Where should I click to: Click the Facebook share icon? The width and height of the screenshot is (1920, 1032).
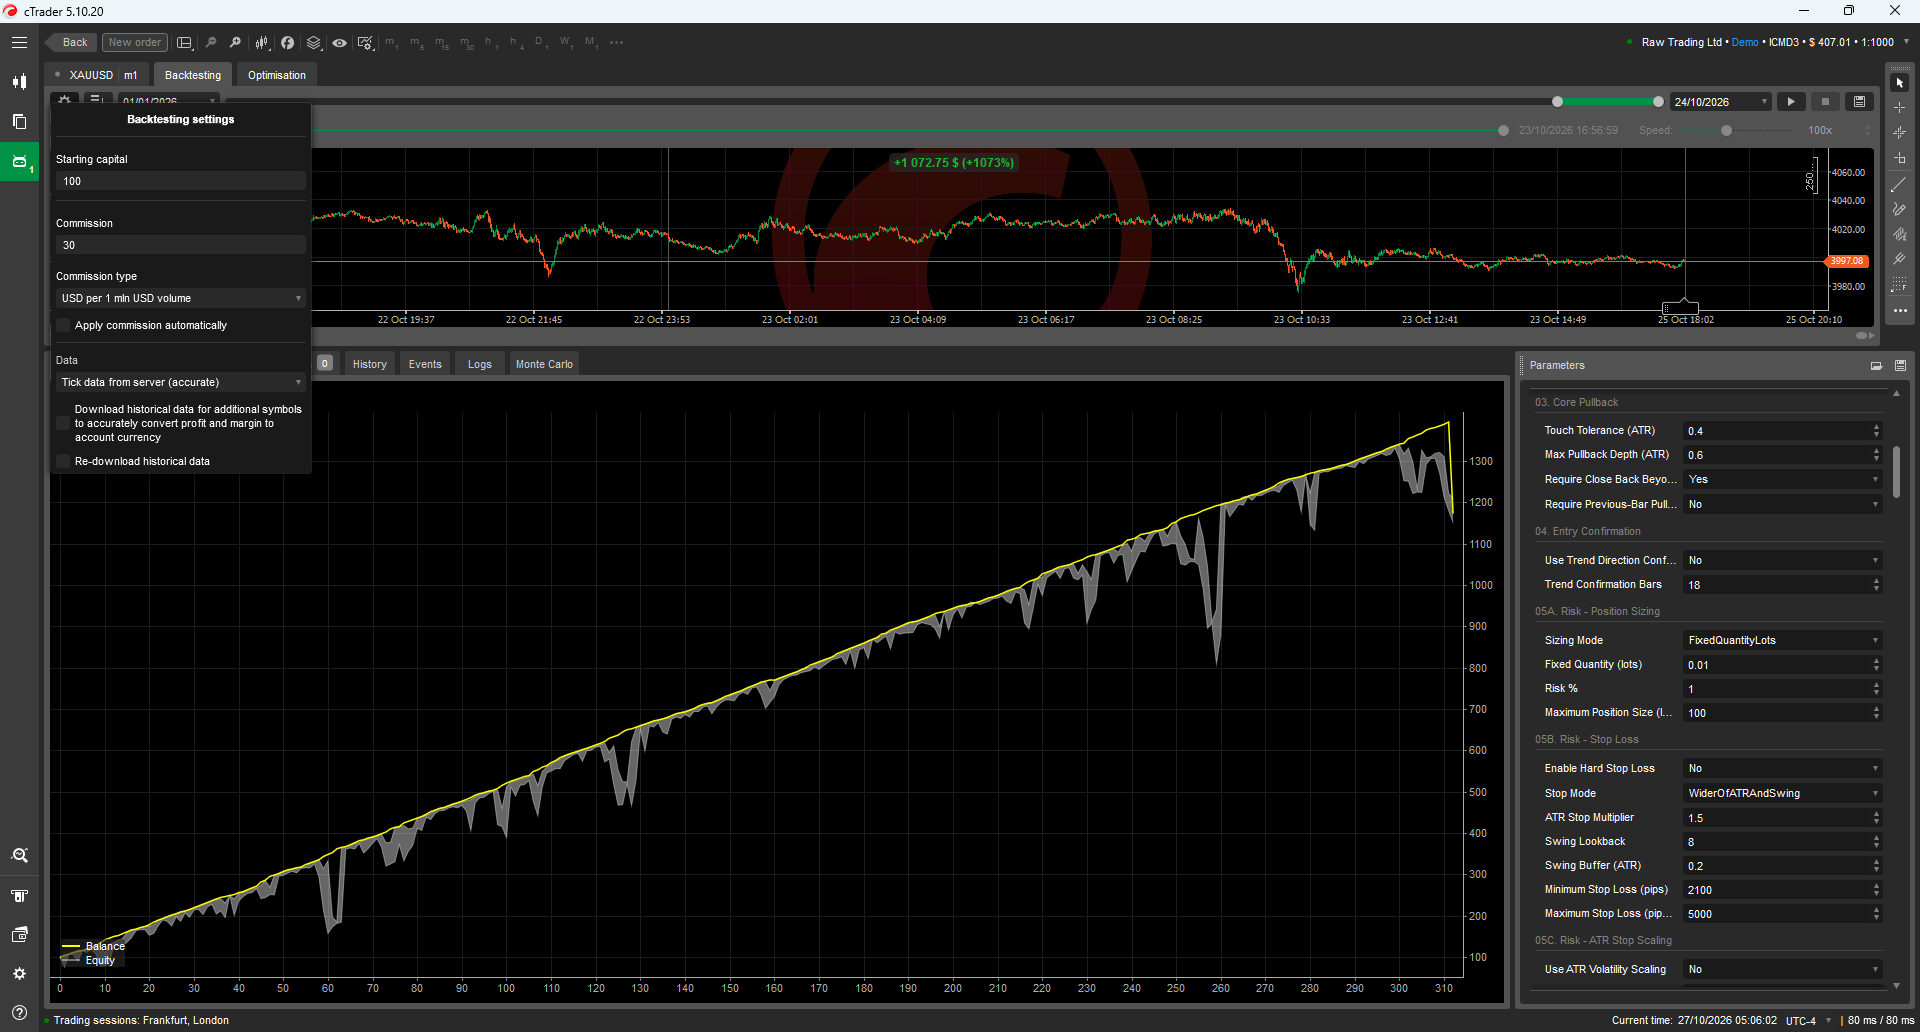click(x=287, y=43)
